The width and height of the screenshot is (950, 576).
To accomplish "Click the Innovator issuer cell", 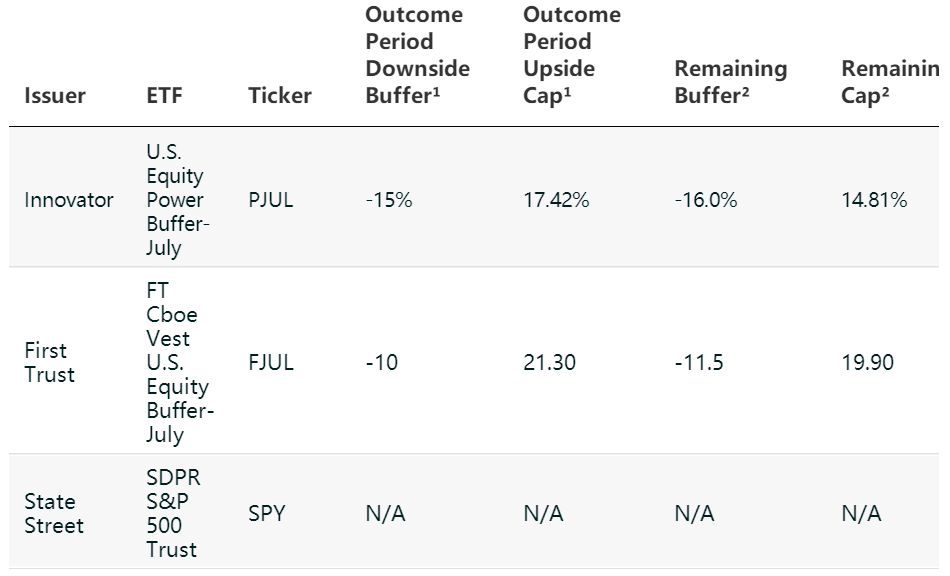I will pyautogui.click(x=69, y=200).
